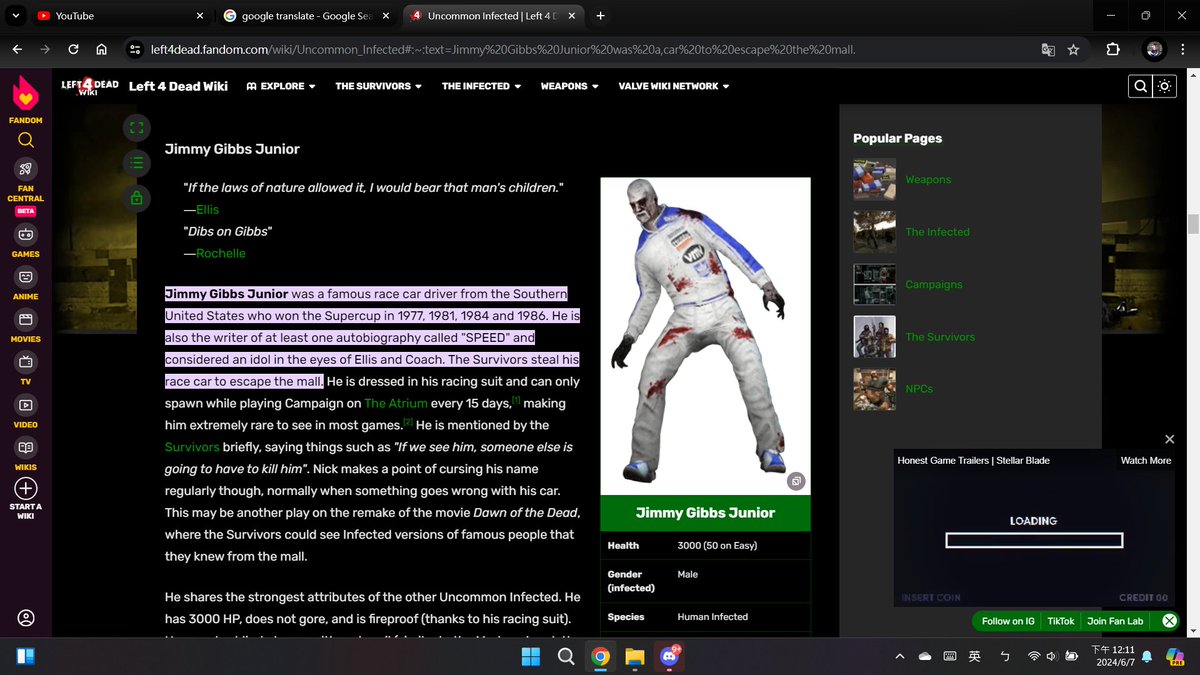Expand Valve Wiki Network dropdown
1200x675 pixels.
pos(674,86)
